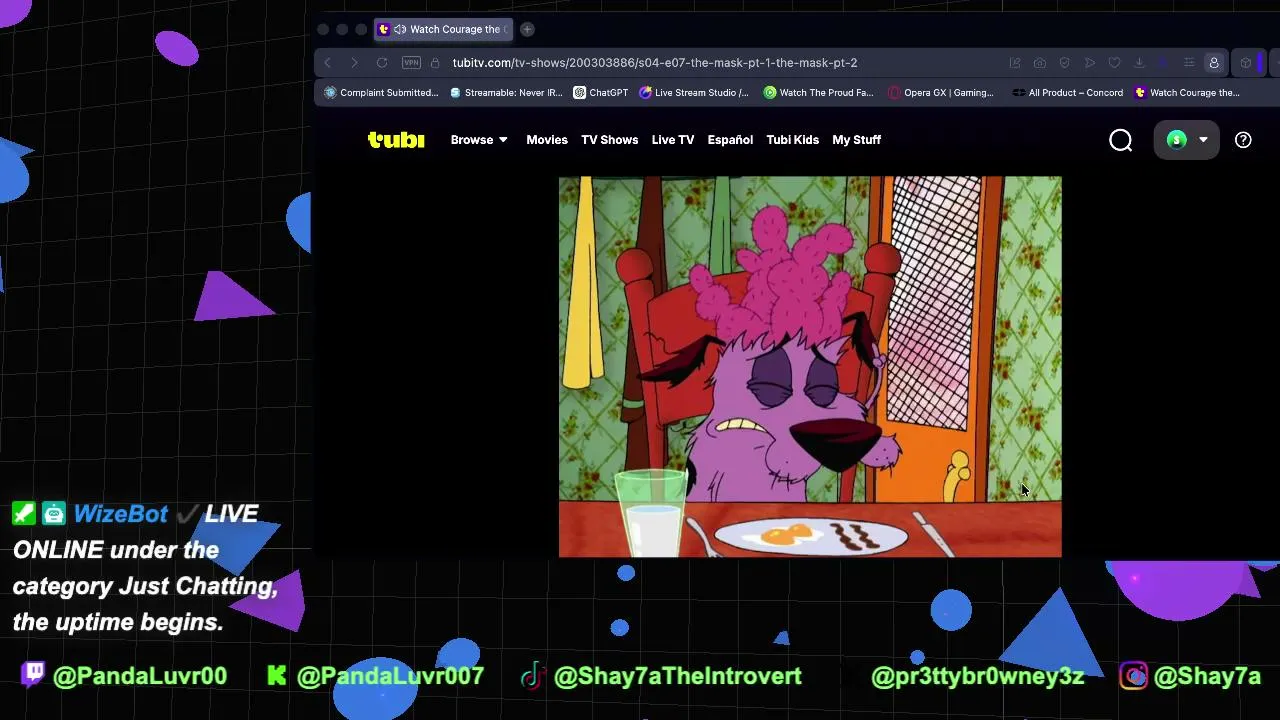
Task: Open the edit page icon in address bar
Action: 1015,63
